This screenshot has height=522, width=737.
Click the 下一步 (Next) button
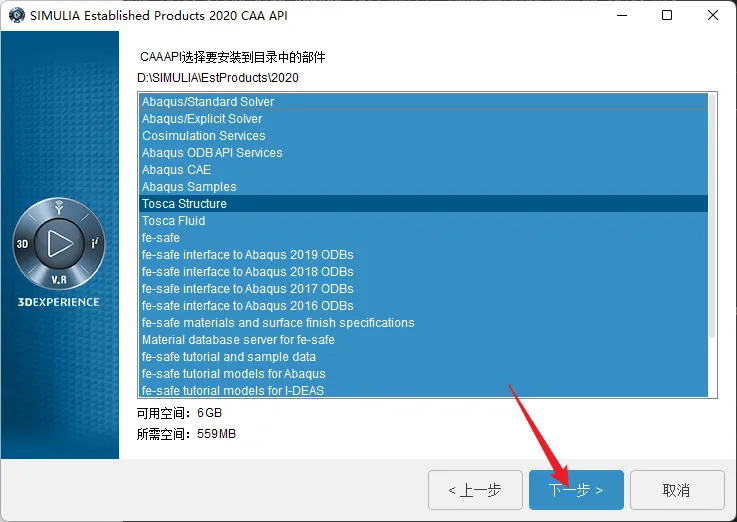click(576, 490)
